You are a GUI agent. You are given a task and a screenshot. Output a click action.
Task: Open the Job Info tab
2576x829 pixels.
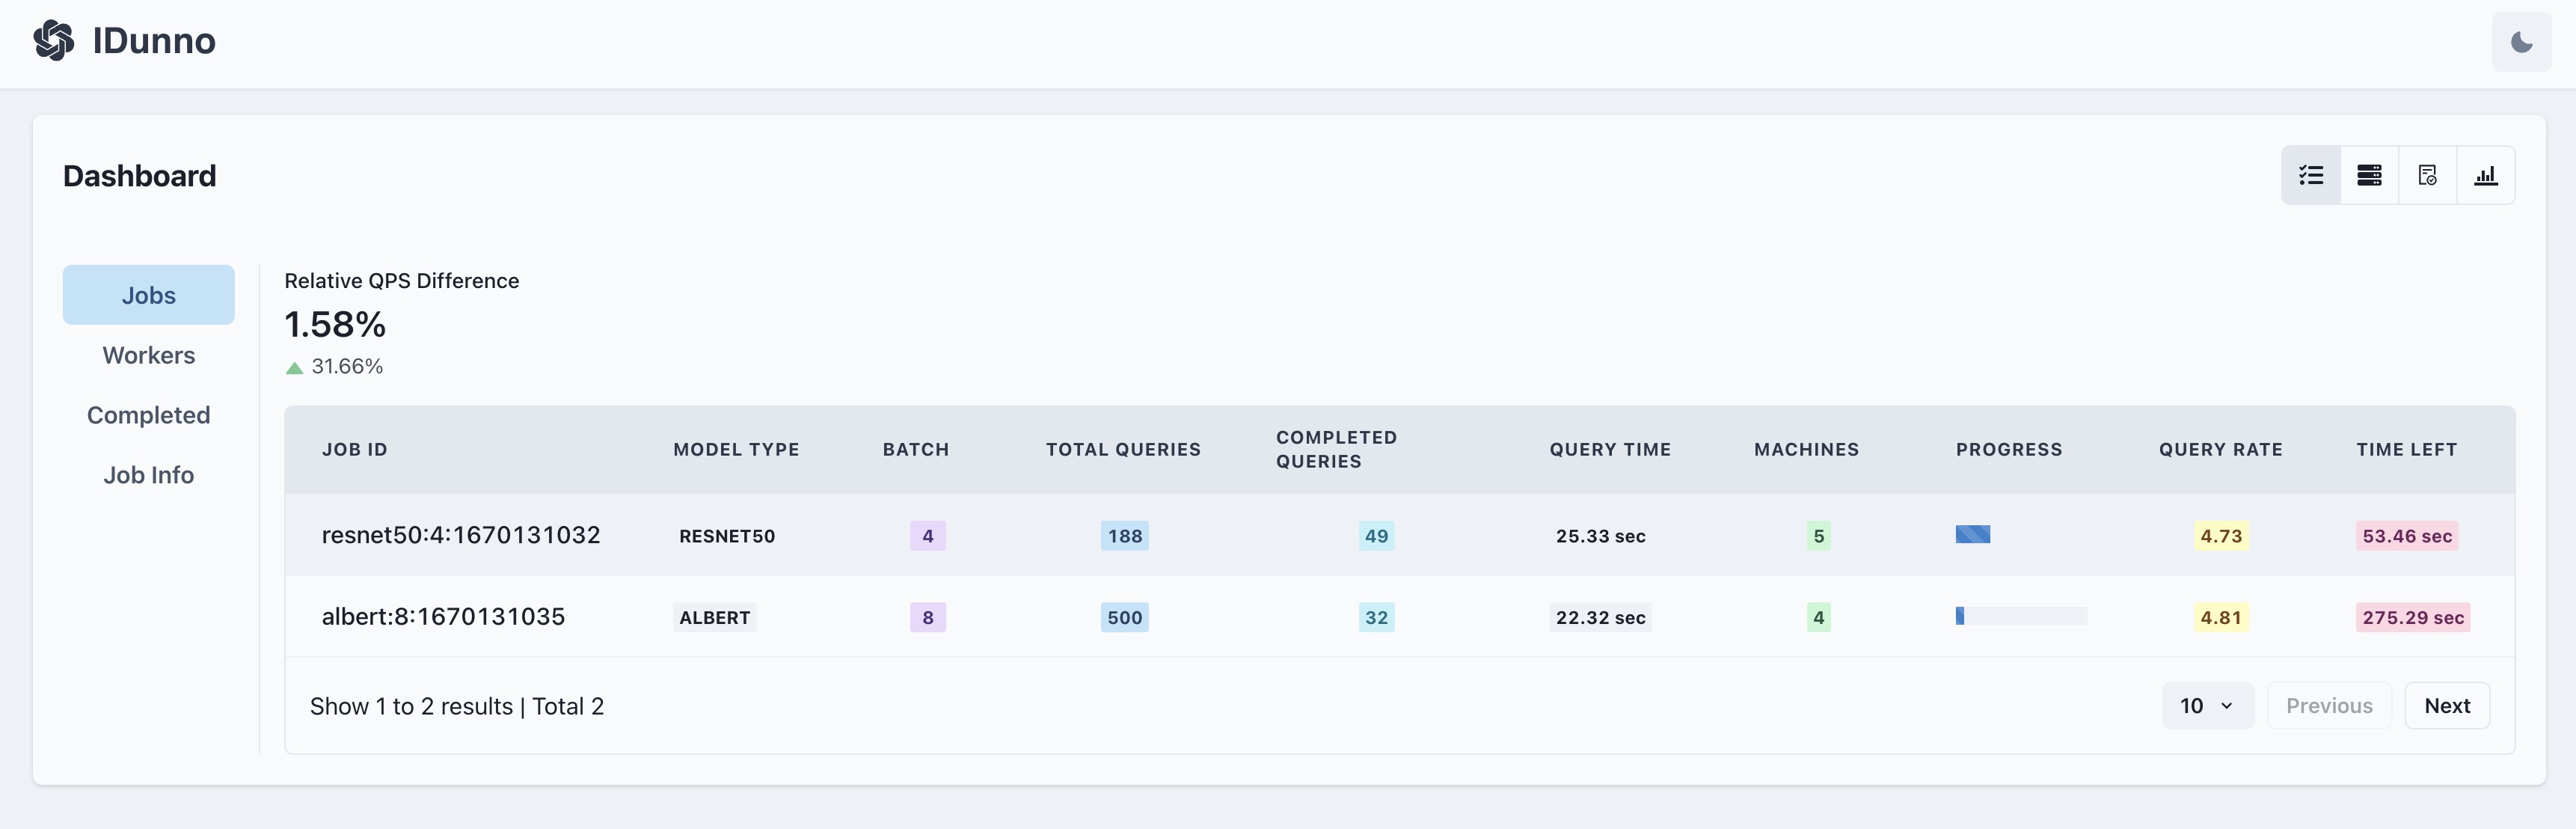tap(148, 475)
